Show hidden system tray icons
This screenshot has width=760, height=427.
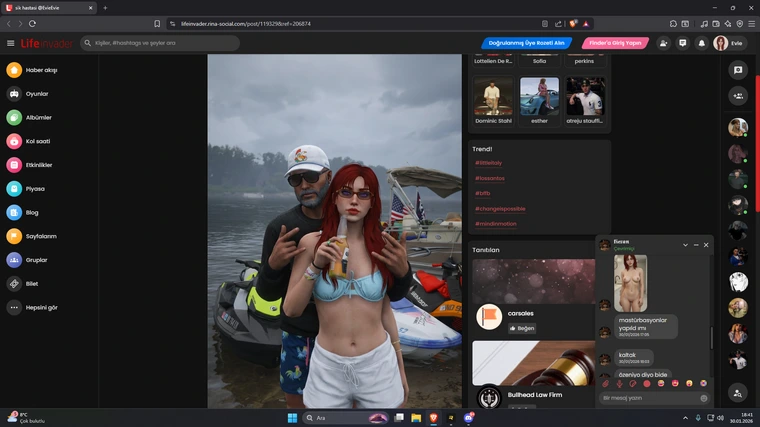coord(685,418)
